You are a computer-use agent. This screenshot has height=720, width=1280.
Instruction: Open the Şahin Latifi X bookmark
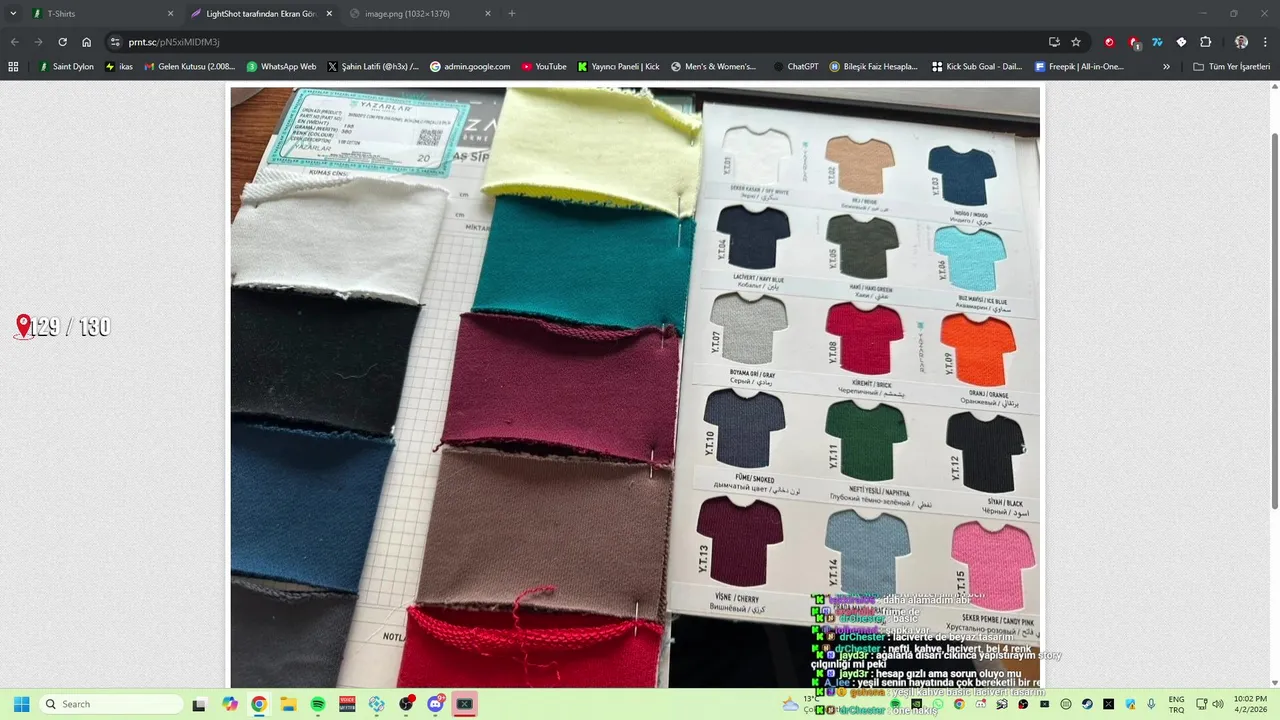pyautogui.click(x=373, y=67)
